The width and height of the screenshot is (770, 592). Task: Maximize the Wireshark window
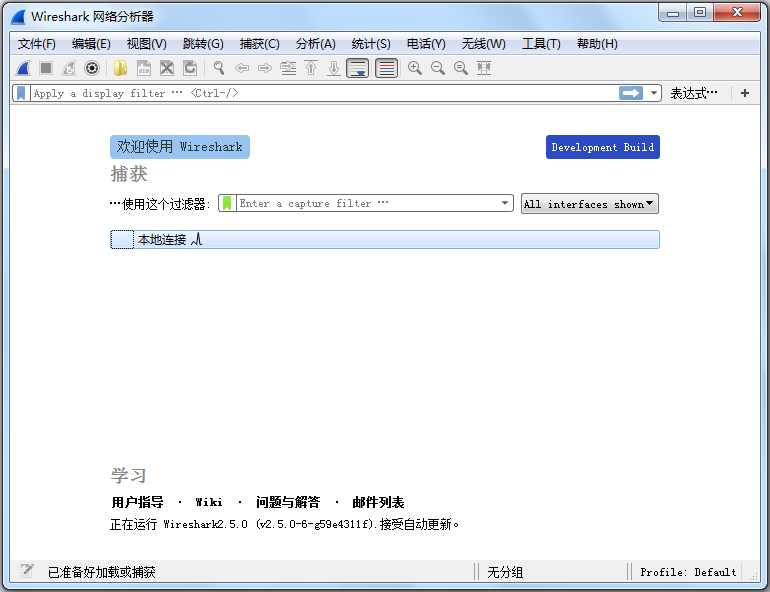(x=700, y=13)
